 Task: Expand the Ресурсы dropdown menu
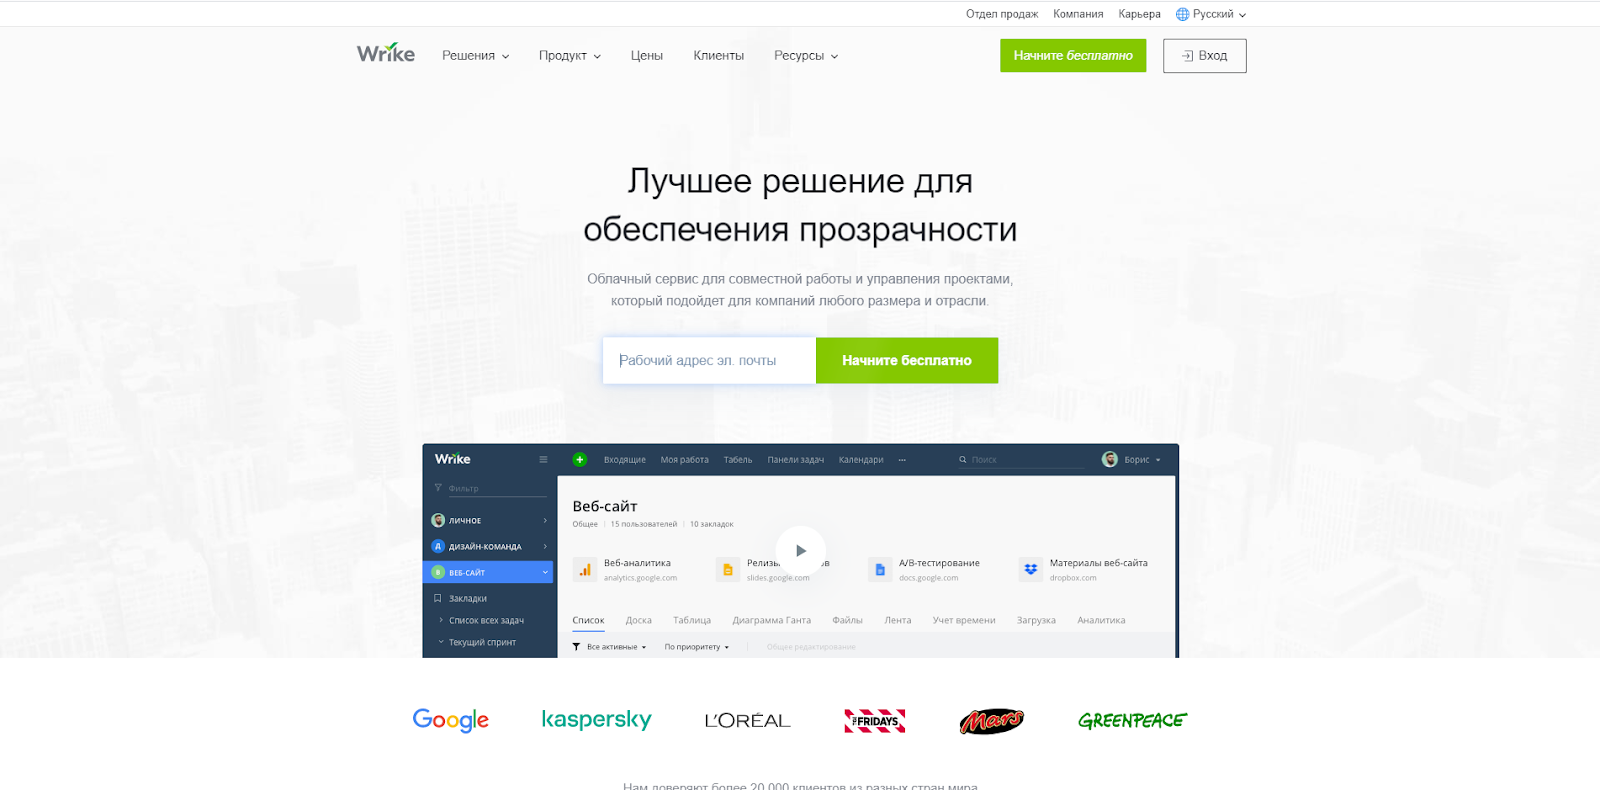click(x=806, y=56)
